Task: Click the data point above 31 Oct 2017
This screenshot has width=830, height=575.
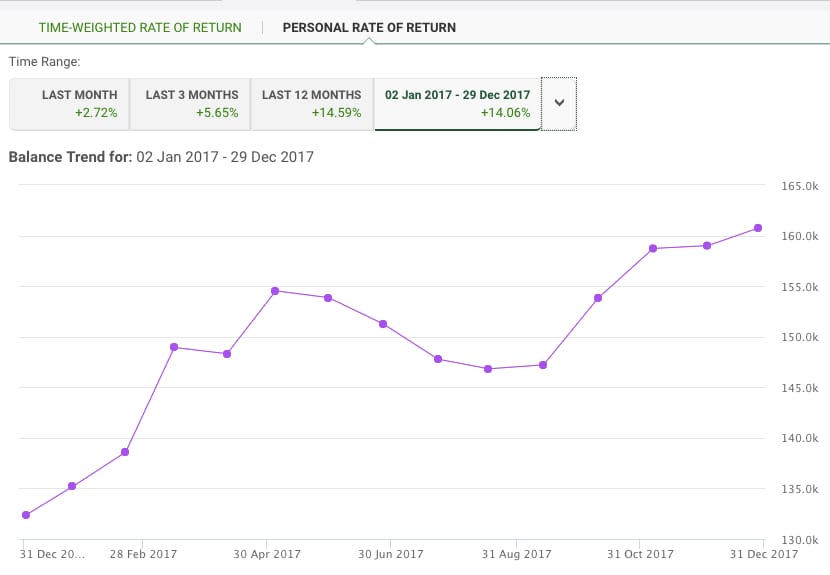Action: pyautogui.click(x=653, y=248)
